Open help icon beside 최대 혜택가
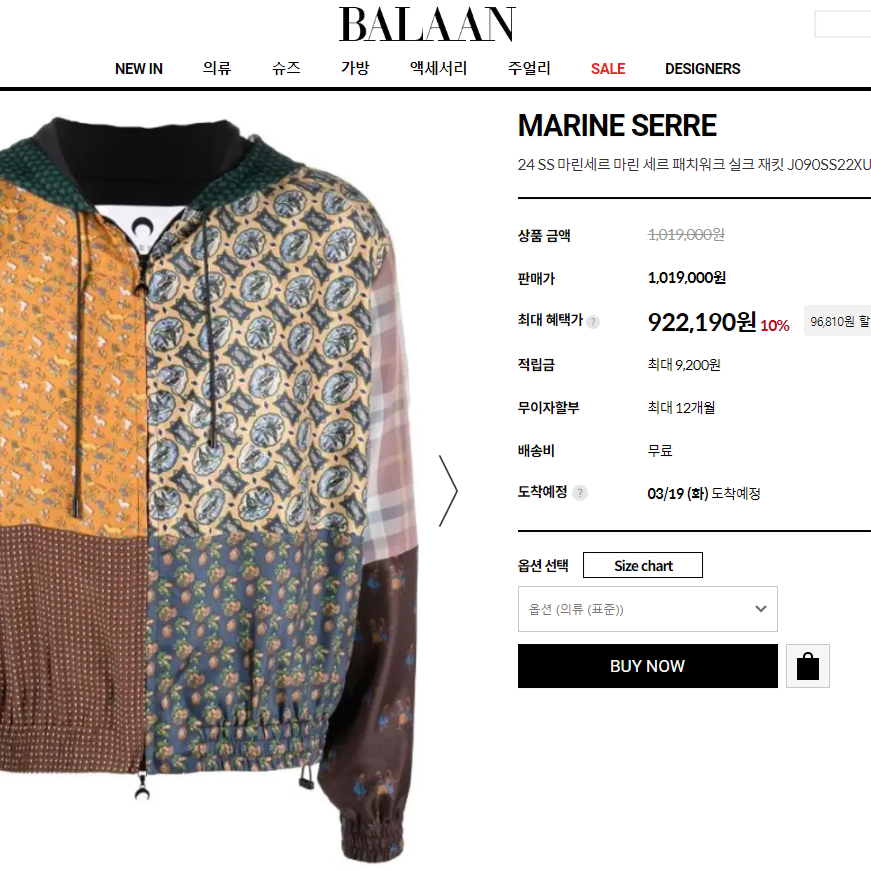This screenshot has height=871, width=871. pos(593,322)
